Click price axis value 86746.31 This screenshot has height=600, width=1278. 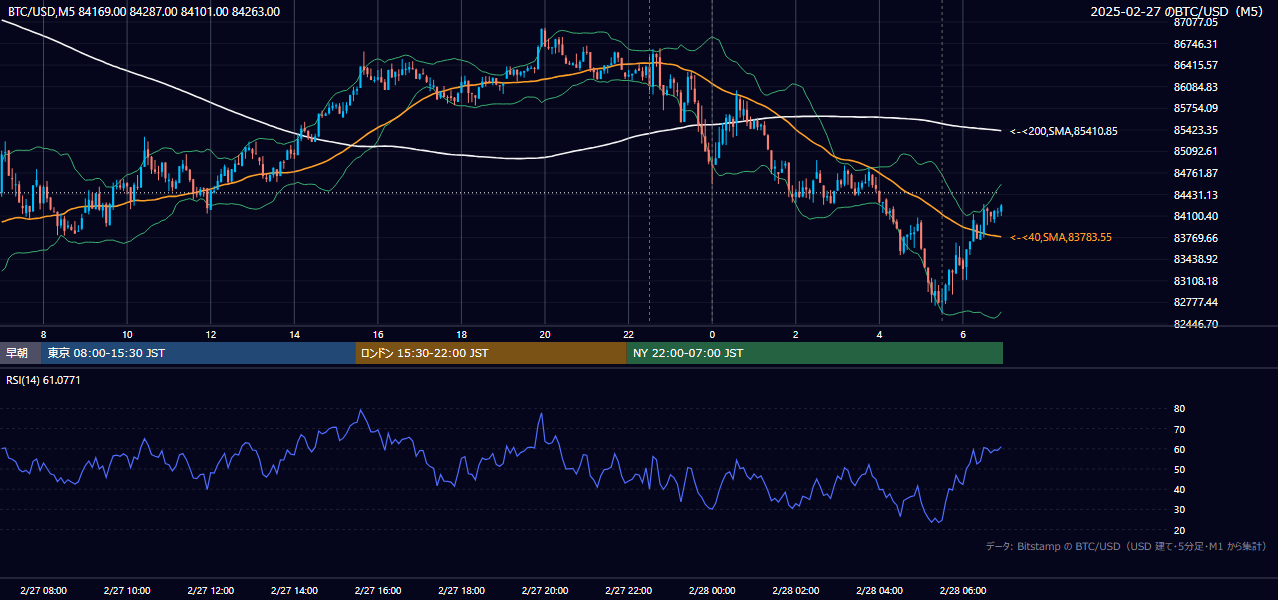[1195, 44]
